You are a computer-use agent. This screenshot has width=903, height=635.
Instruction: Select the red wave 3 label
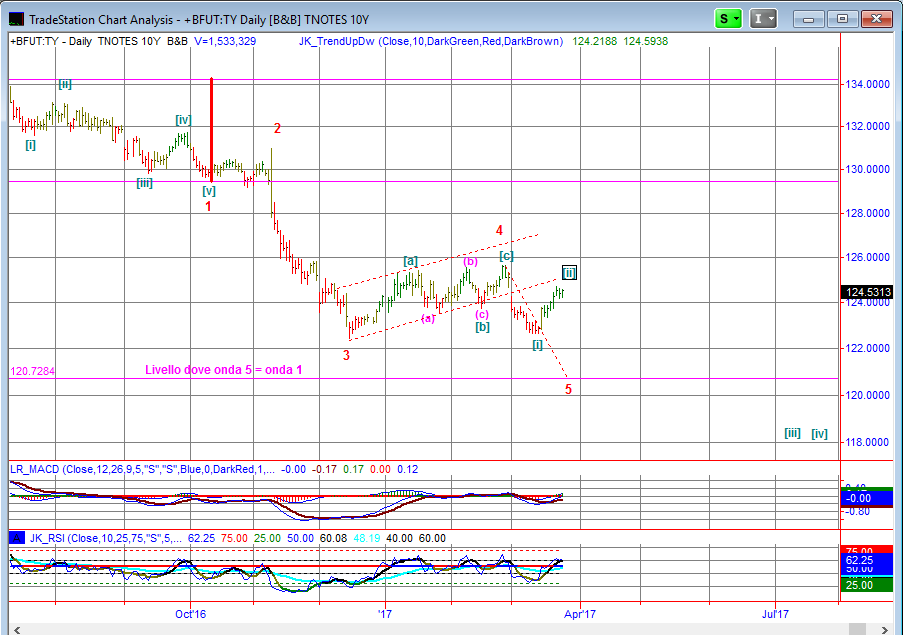click(x=346, y=355)
